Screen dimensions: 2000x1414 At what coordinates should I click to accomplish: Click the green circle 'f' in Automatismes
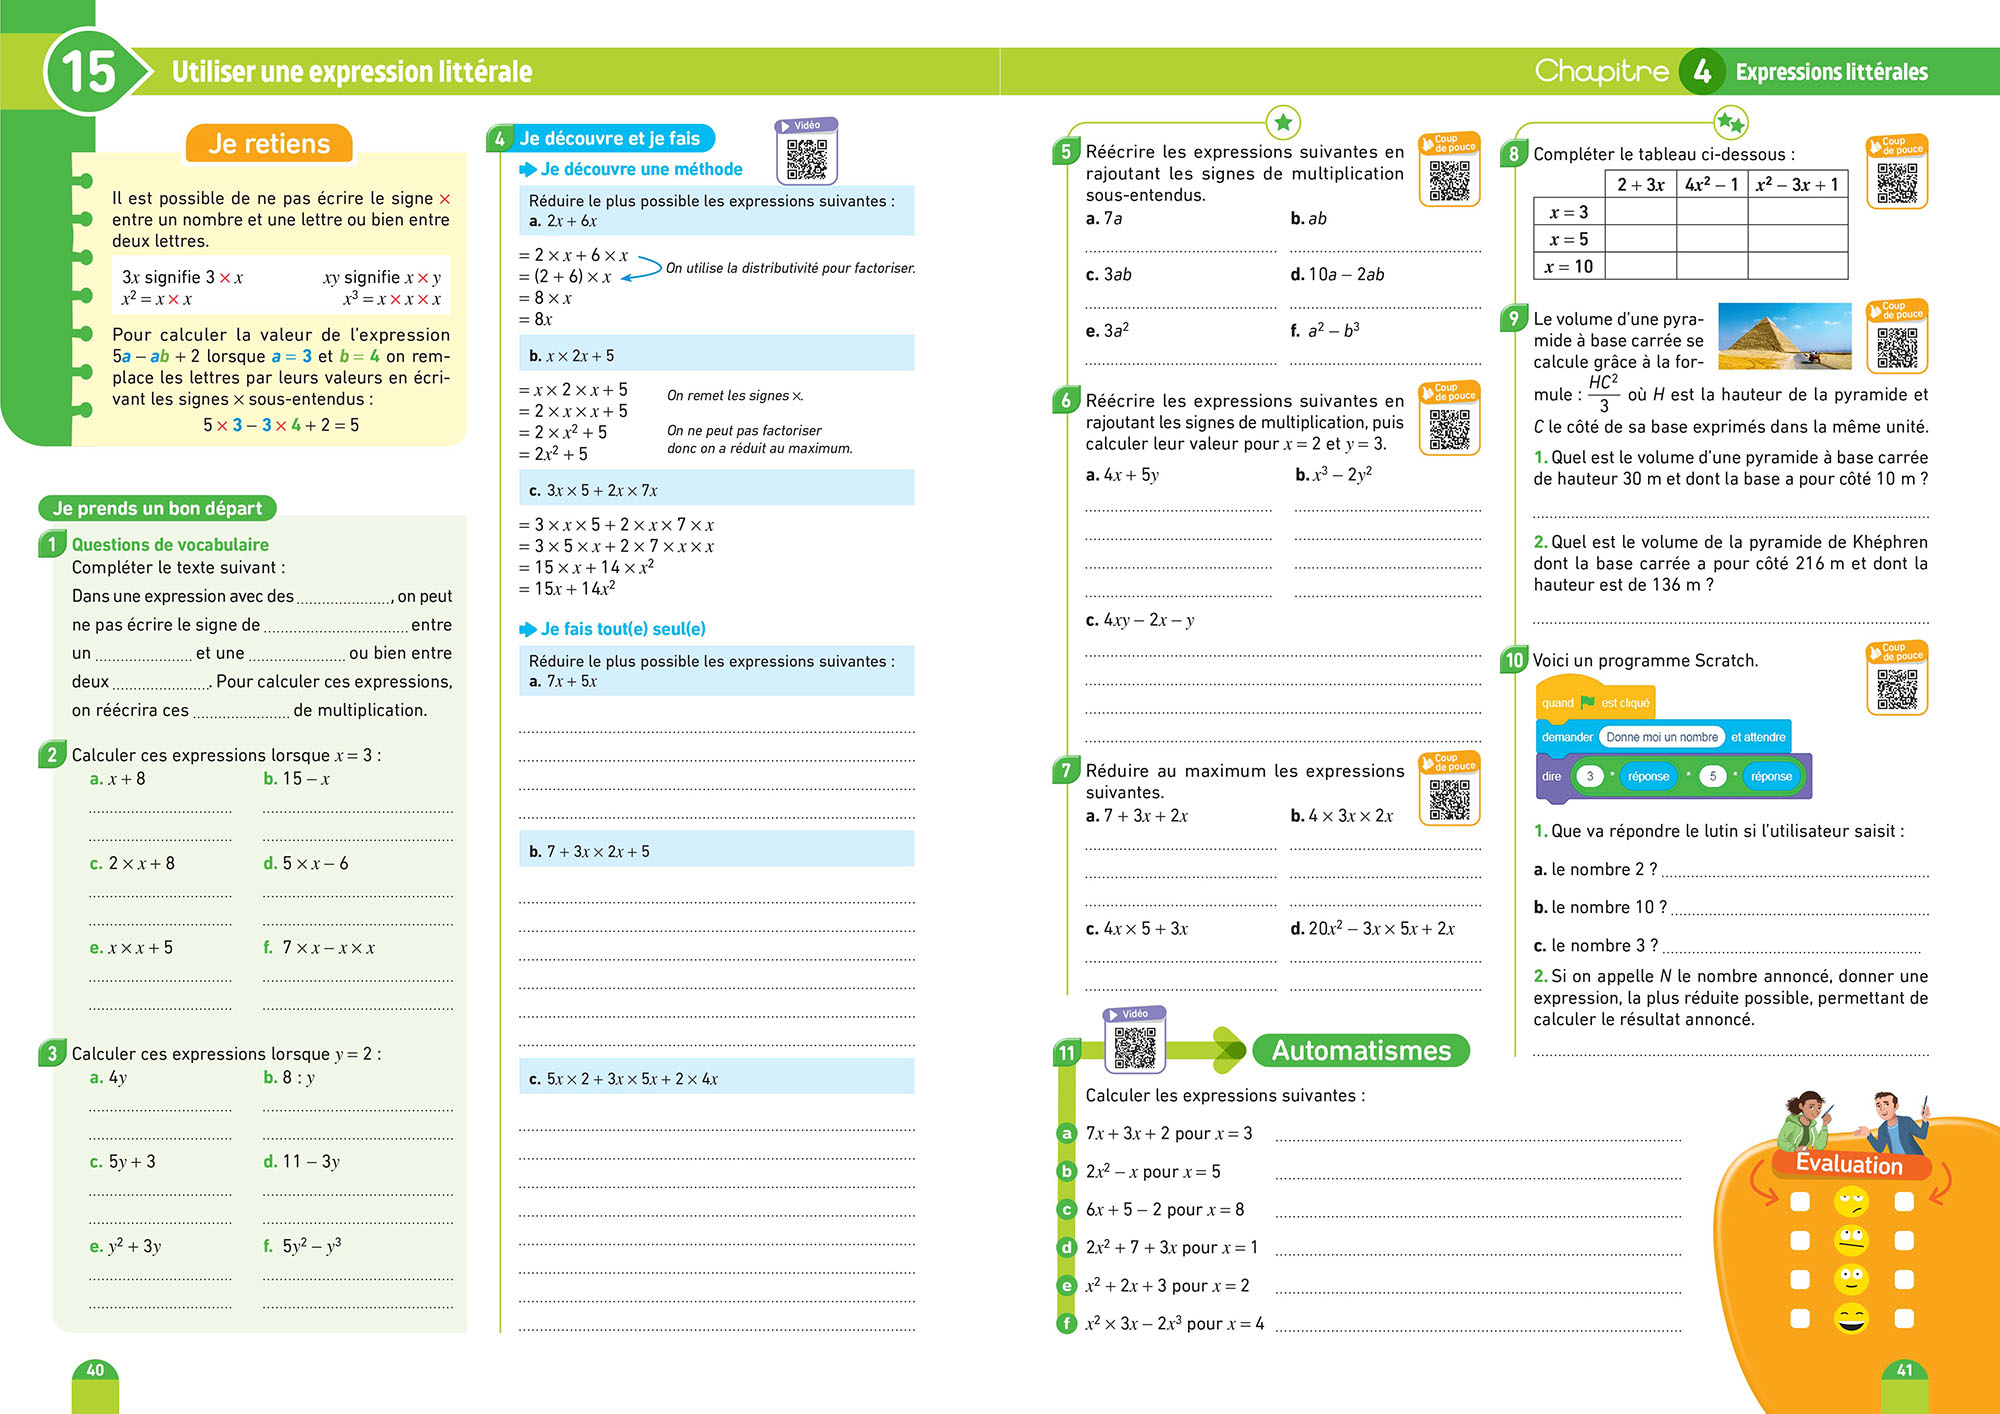point(1067,1324)
